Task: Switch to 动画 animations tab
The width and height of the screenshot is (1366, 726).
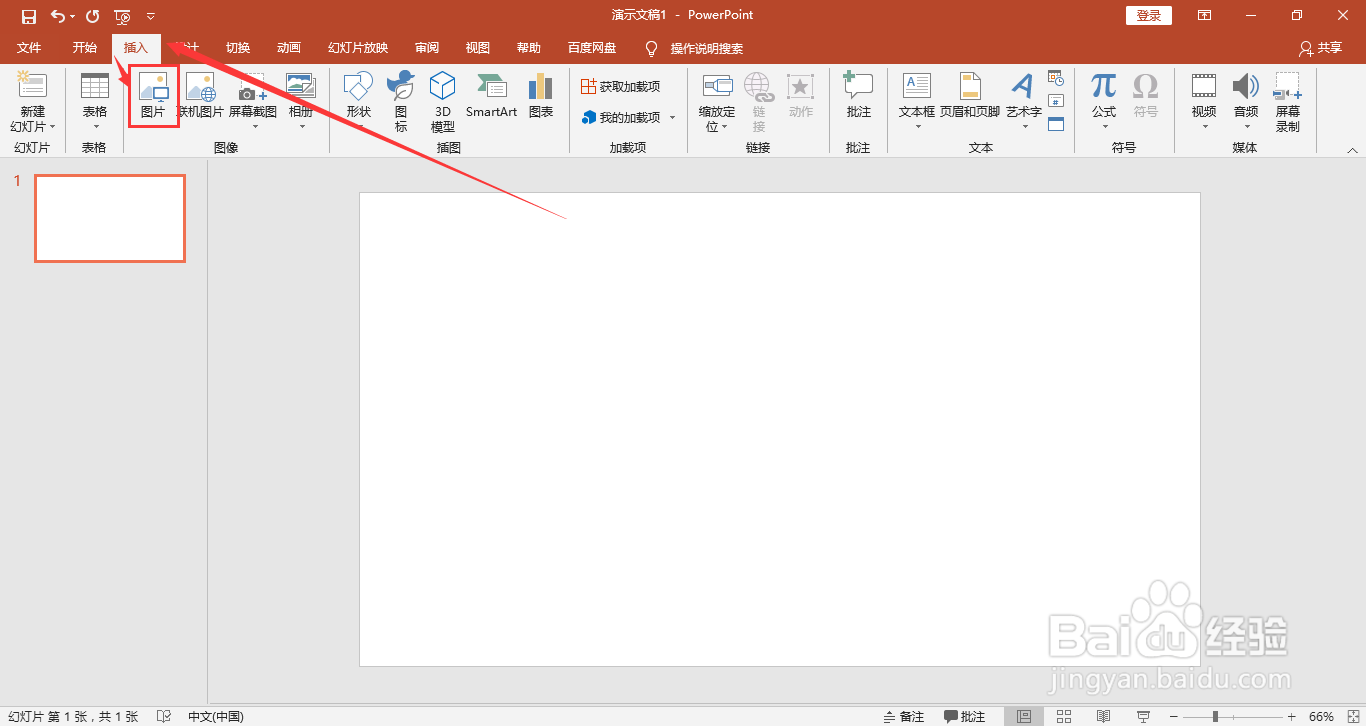Action: (x=289, y=48)
